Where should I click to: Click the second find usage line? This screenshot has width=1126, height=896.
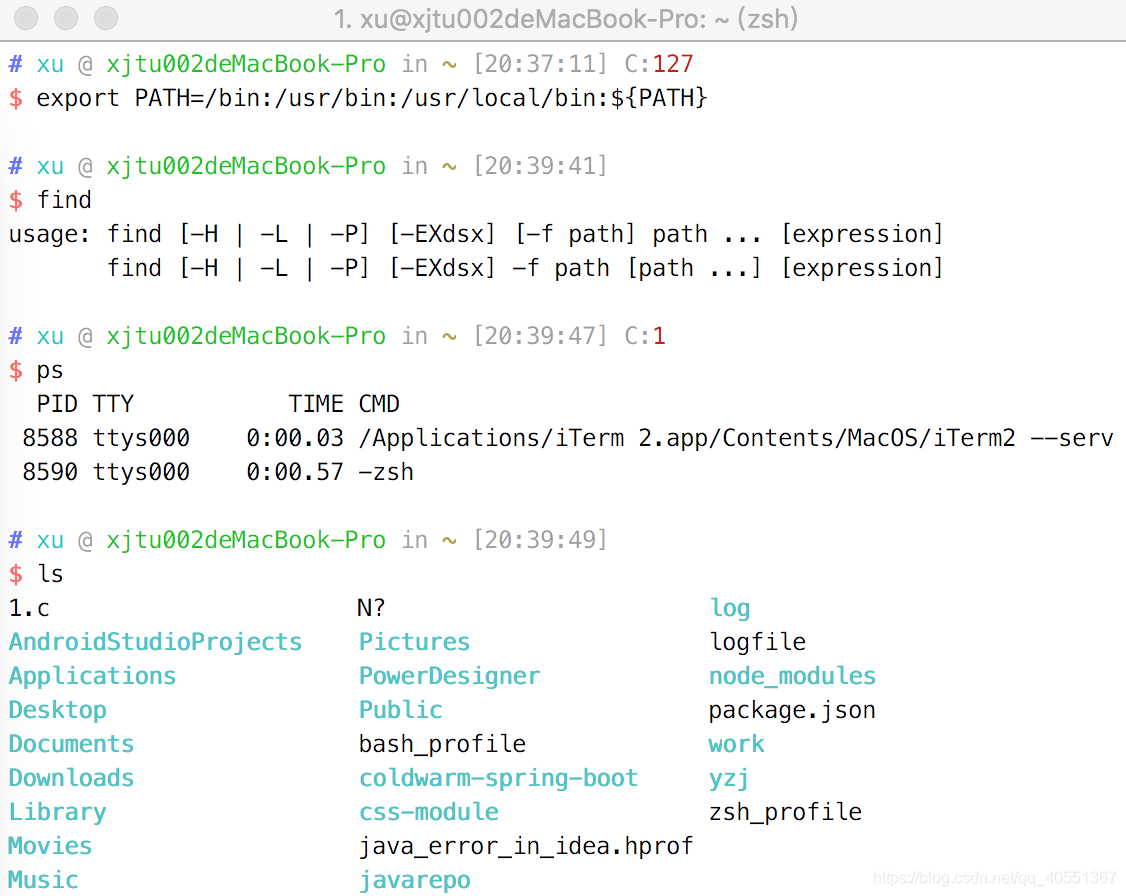(x=524, y=268)
